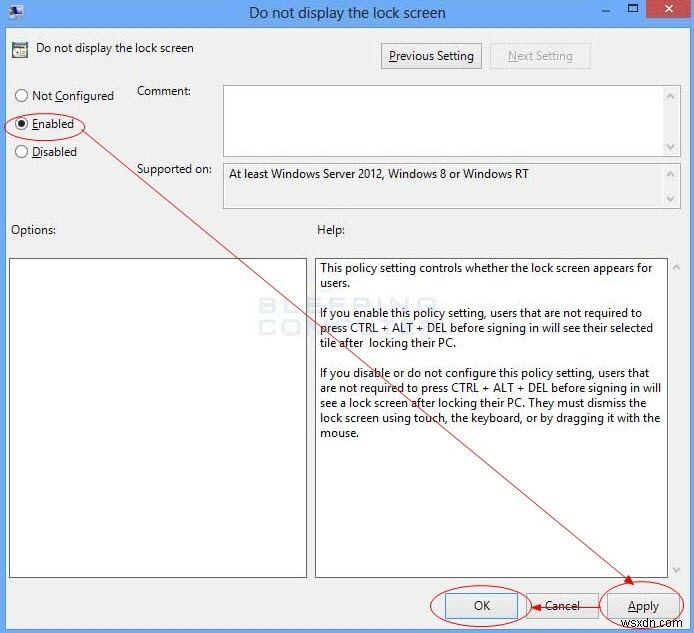
Task: Click the 'At least Windows Server 2012' text
Action: coord(379,174)
